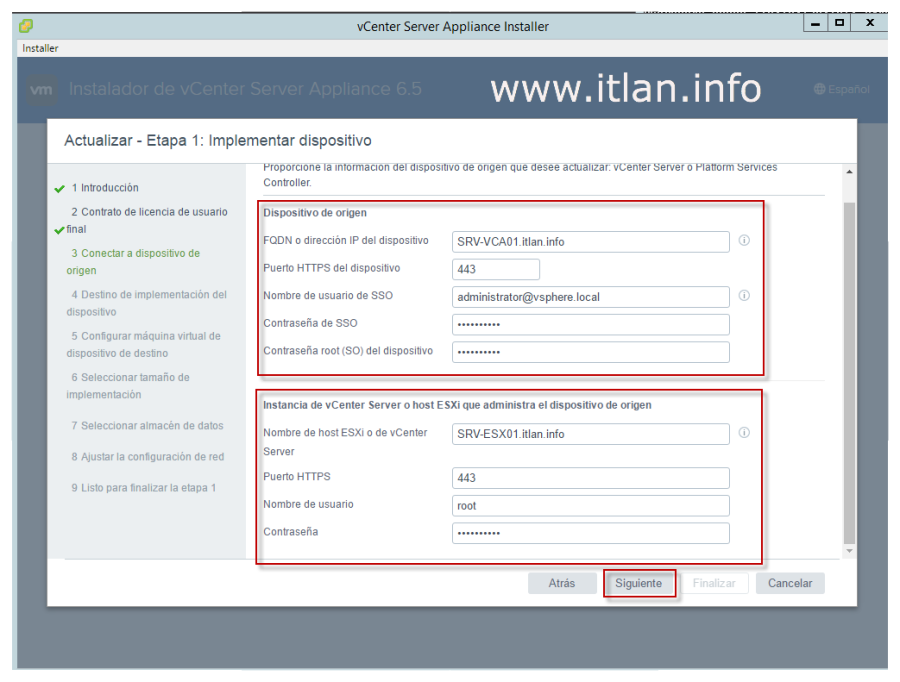Image resolution: width=900 pixels, height=682 pixels.
Task: Edit the Nombre de usuario root field
Action: pos(590,506)
